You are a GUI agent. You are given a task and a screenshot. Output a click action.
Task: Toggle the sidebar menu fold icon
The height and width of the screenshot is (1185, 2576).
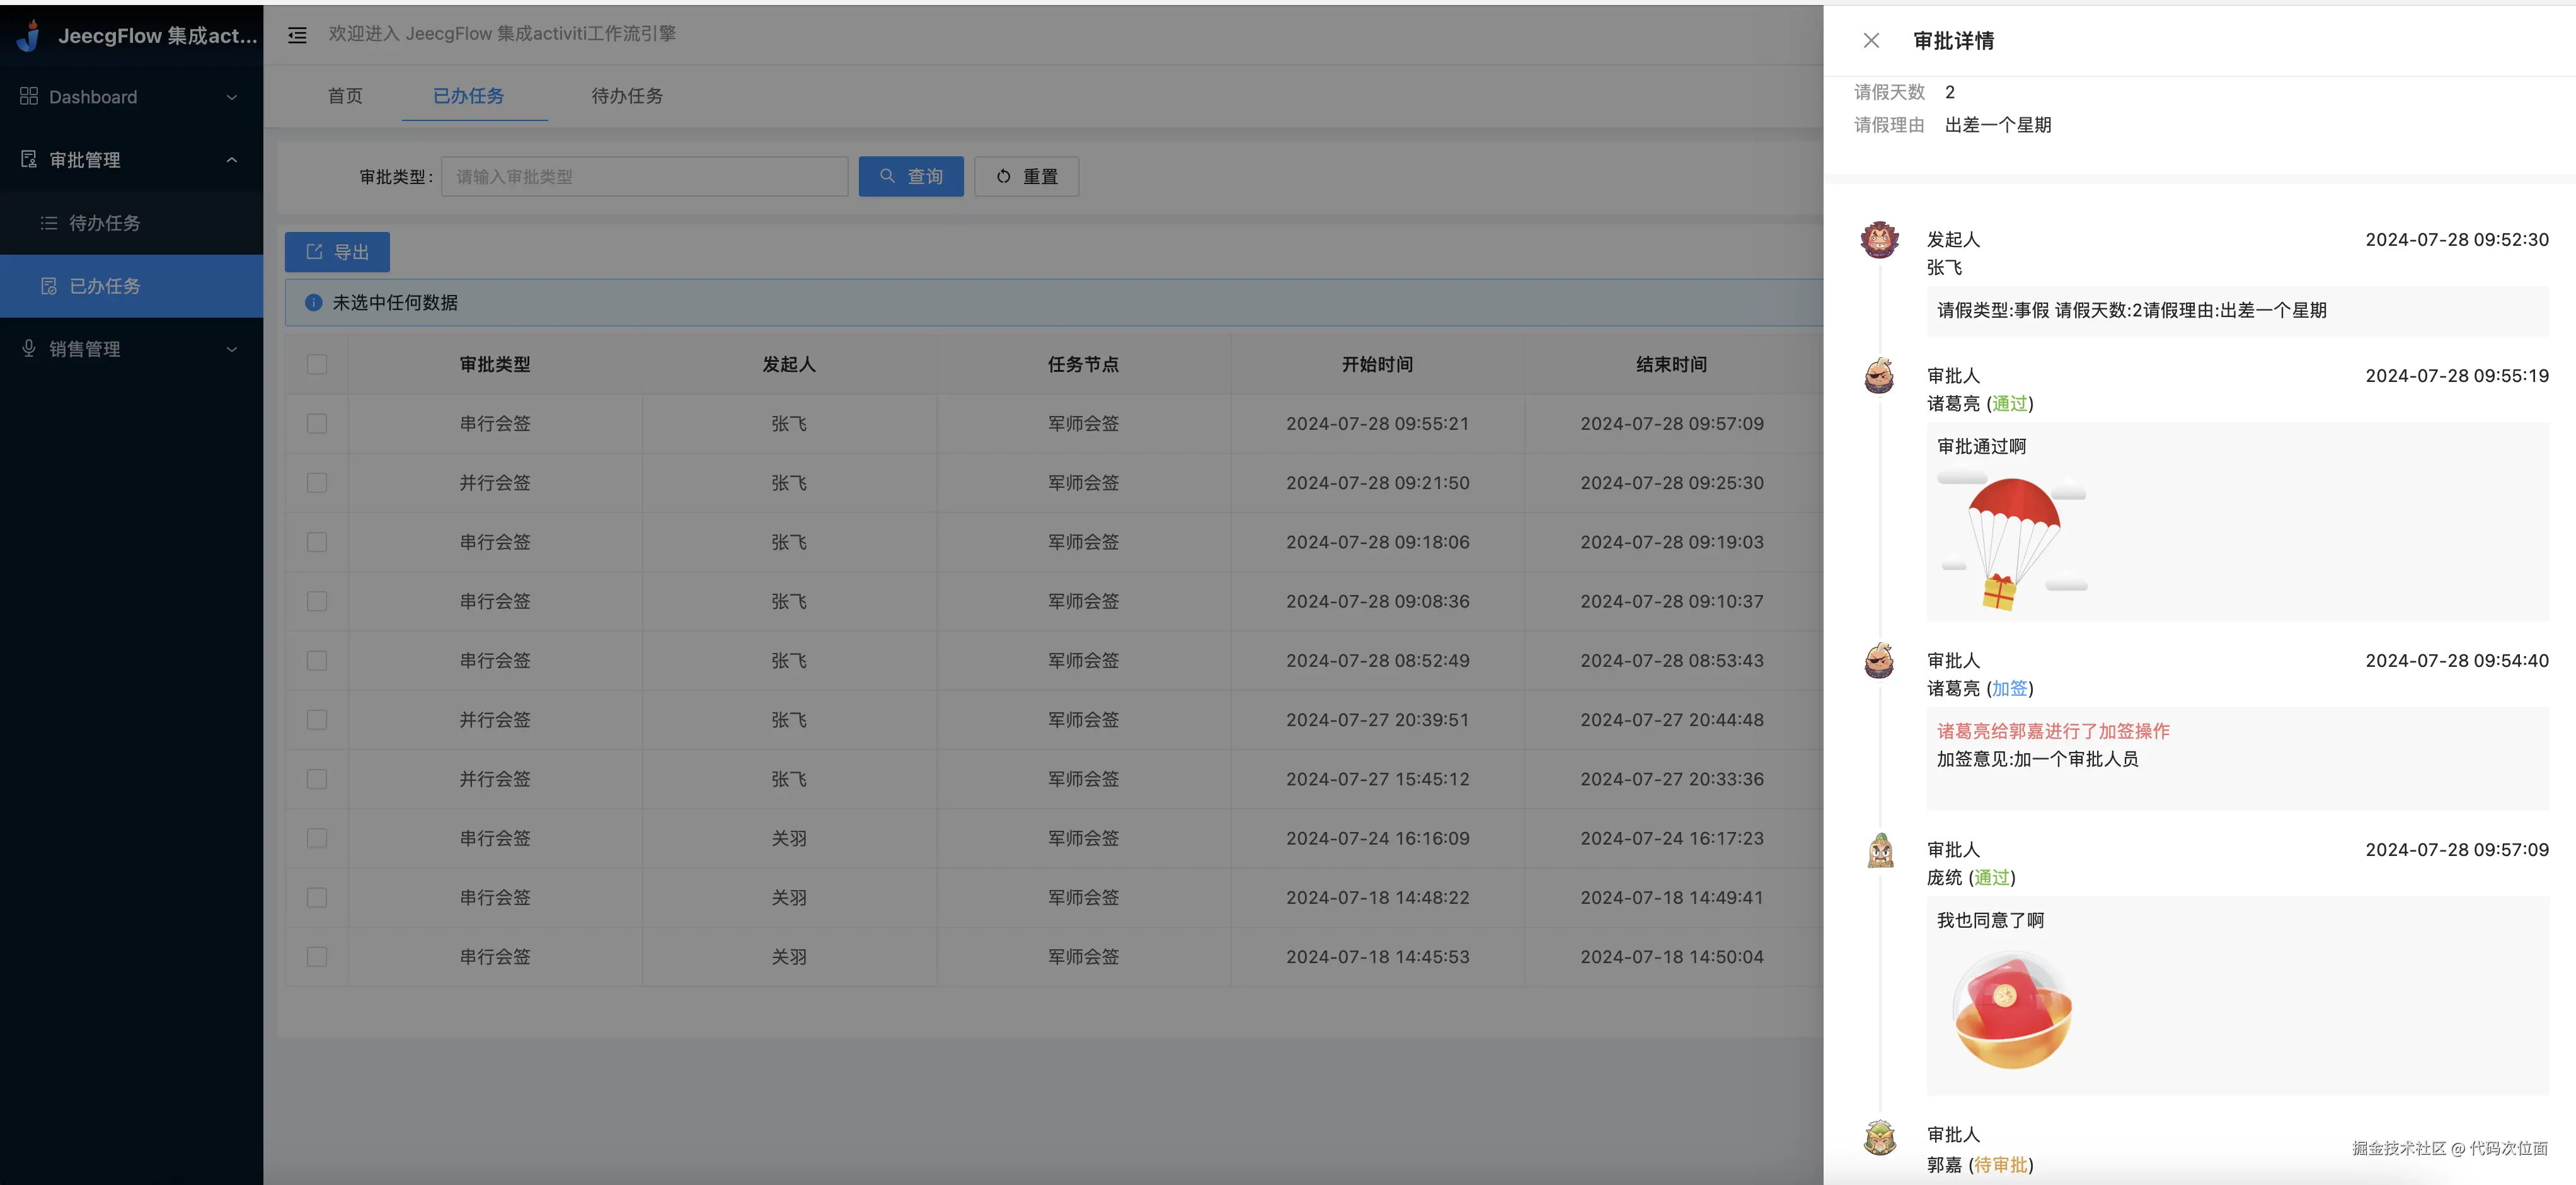[x=297, y=35]
